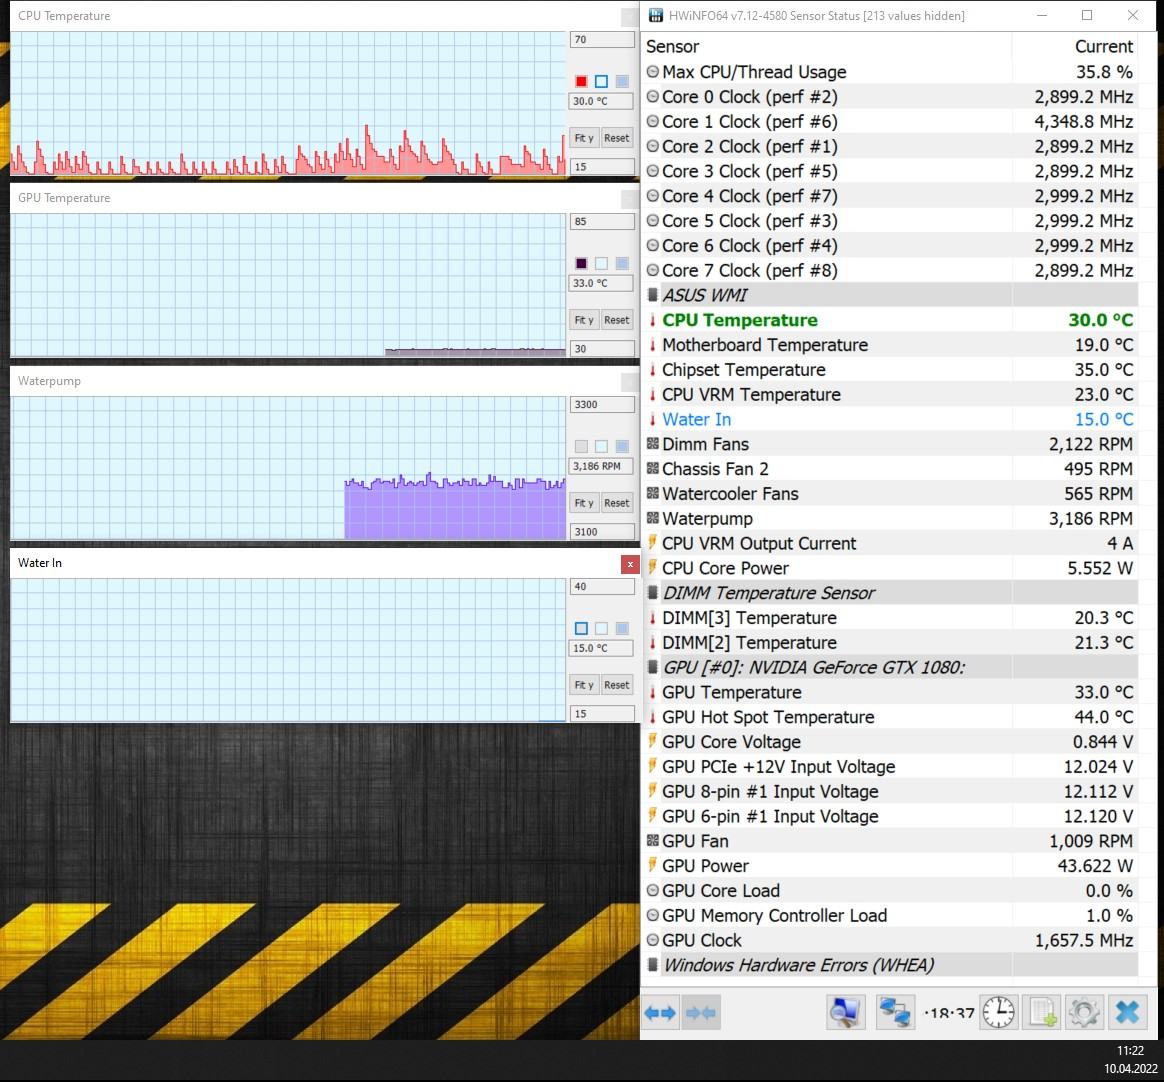
Task: Click the GPU Power lightning icon
Action: (x=653, y=865)
